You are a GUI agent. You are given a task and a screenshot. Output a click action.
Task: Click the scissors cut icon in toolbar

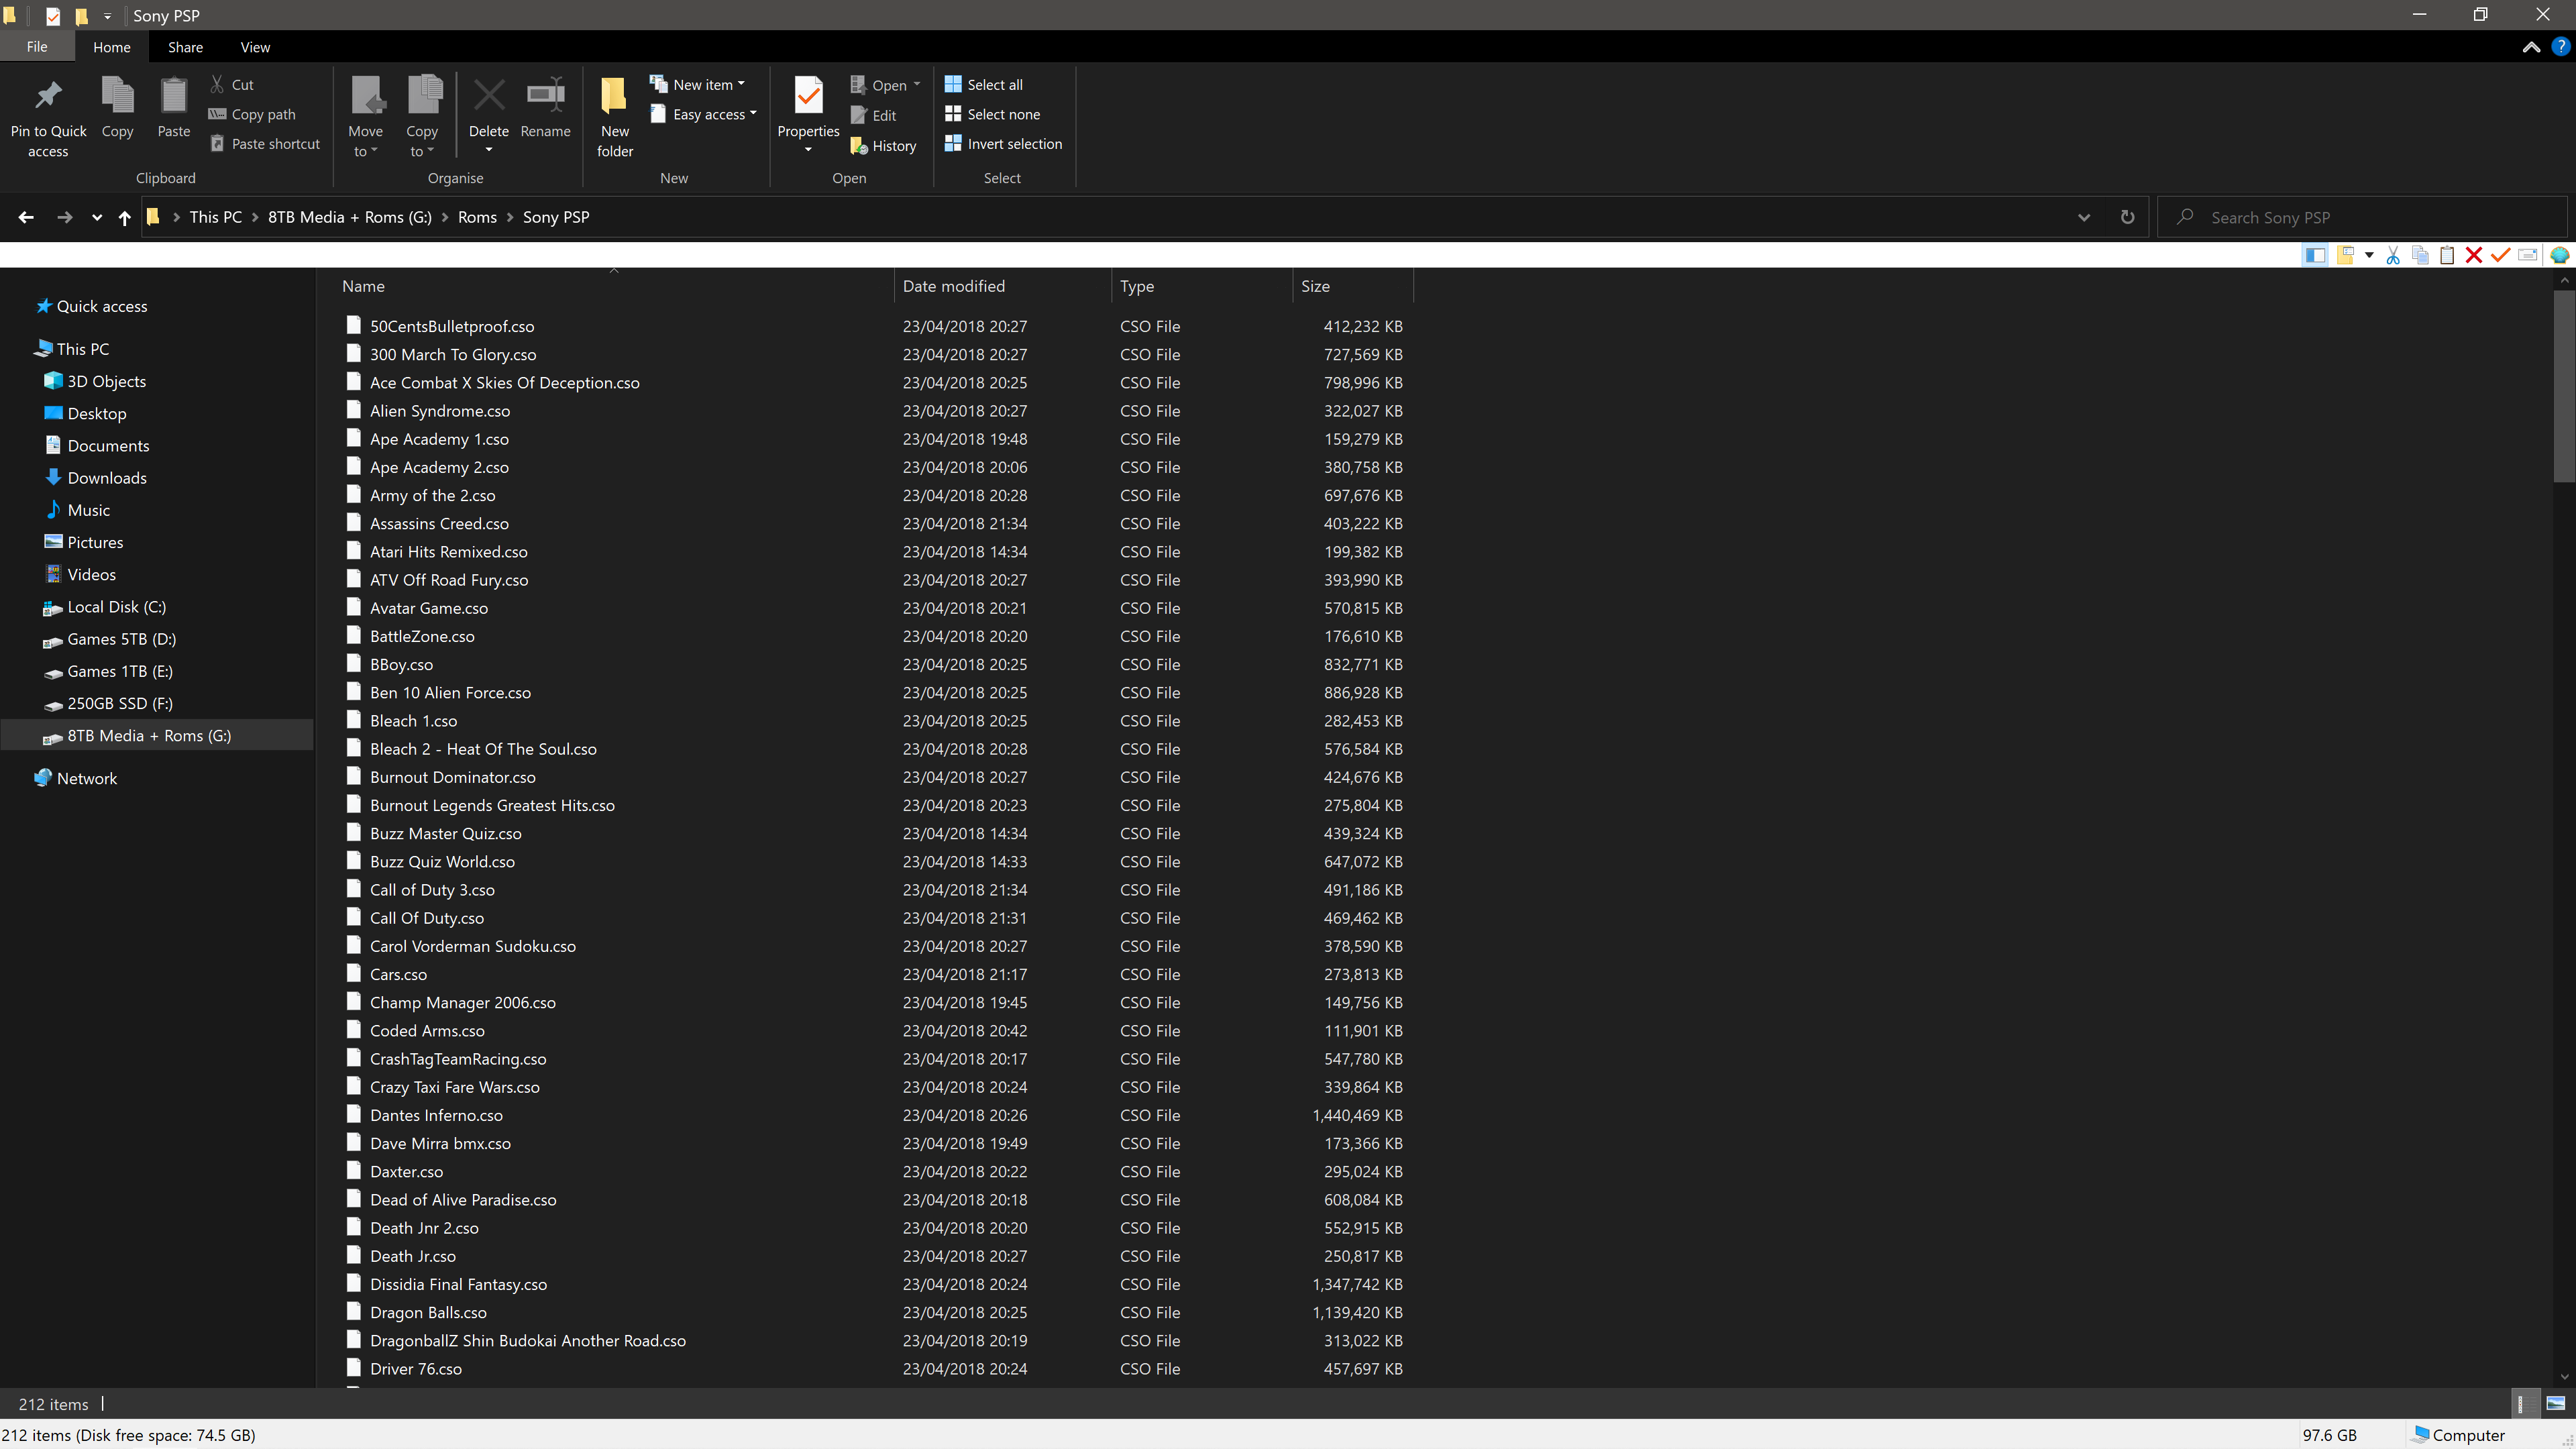2392,255
